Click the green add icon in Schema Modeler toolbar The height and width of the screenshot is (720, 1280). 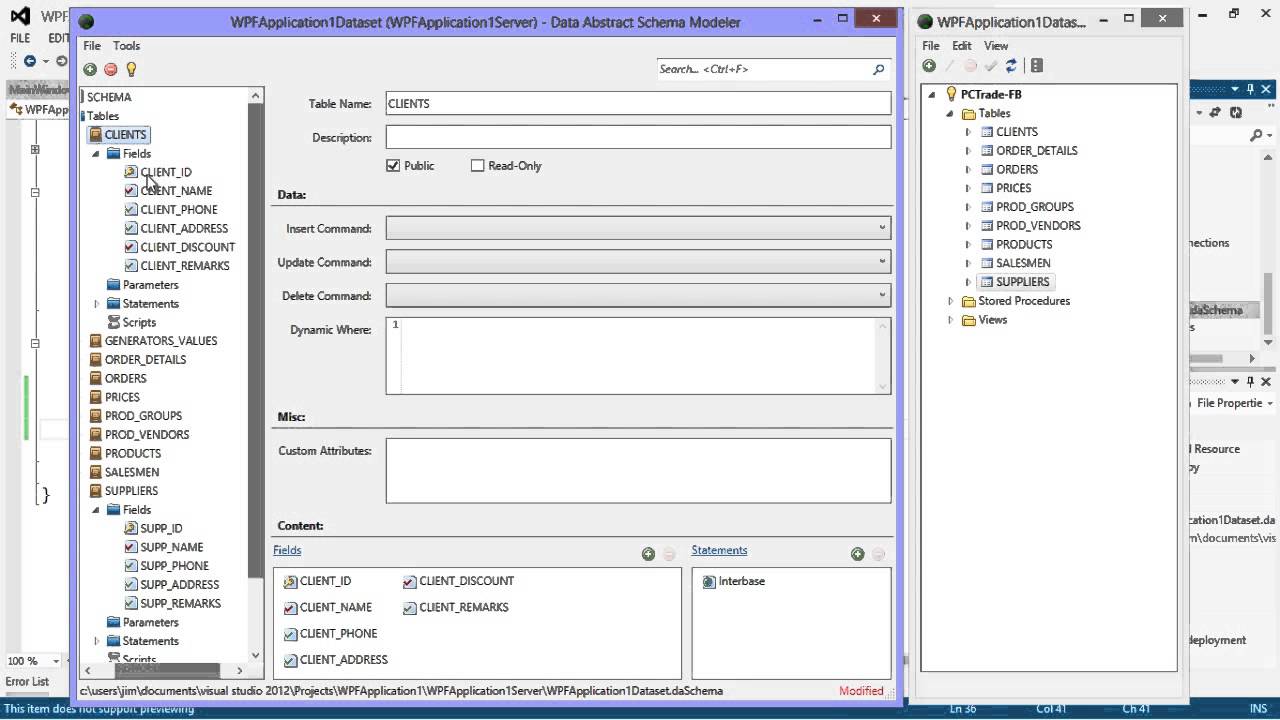[x=90, y=69]
